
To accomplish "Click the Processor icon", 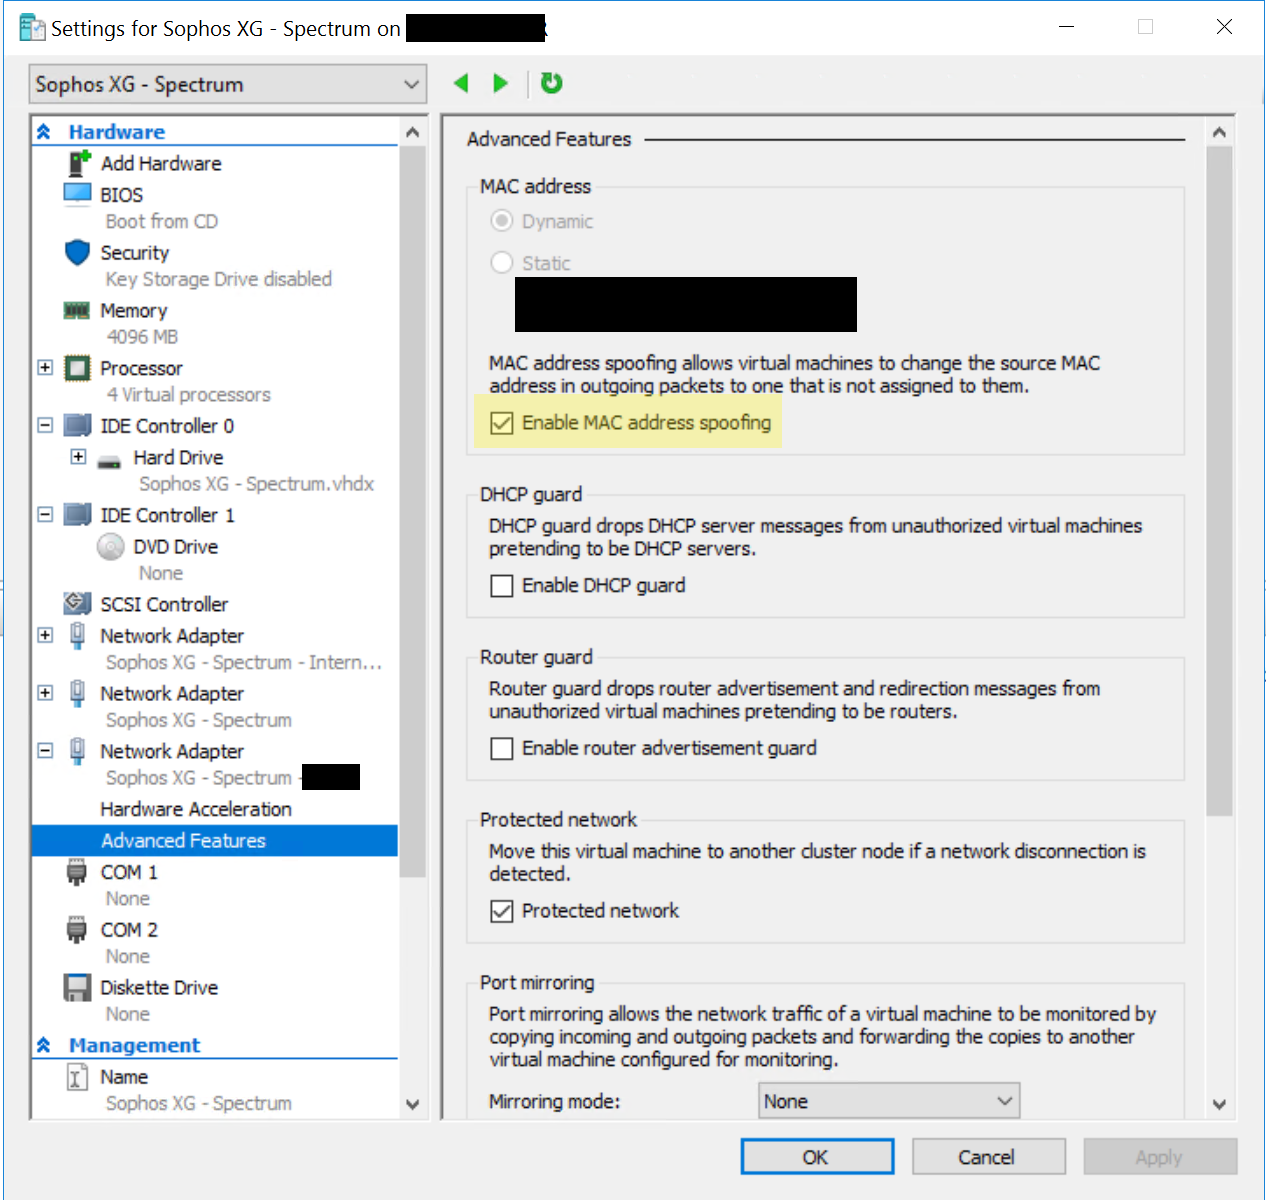I will 78,368.
